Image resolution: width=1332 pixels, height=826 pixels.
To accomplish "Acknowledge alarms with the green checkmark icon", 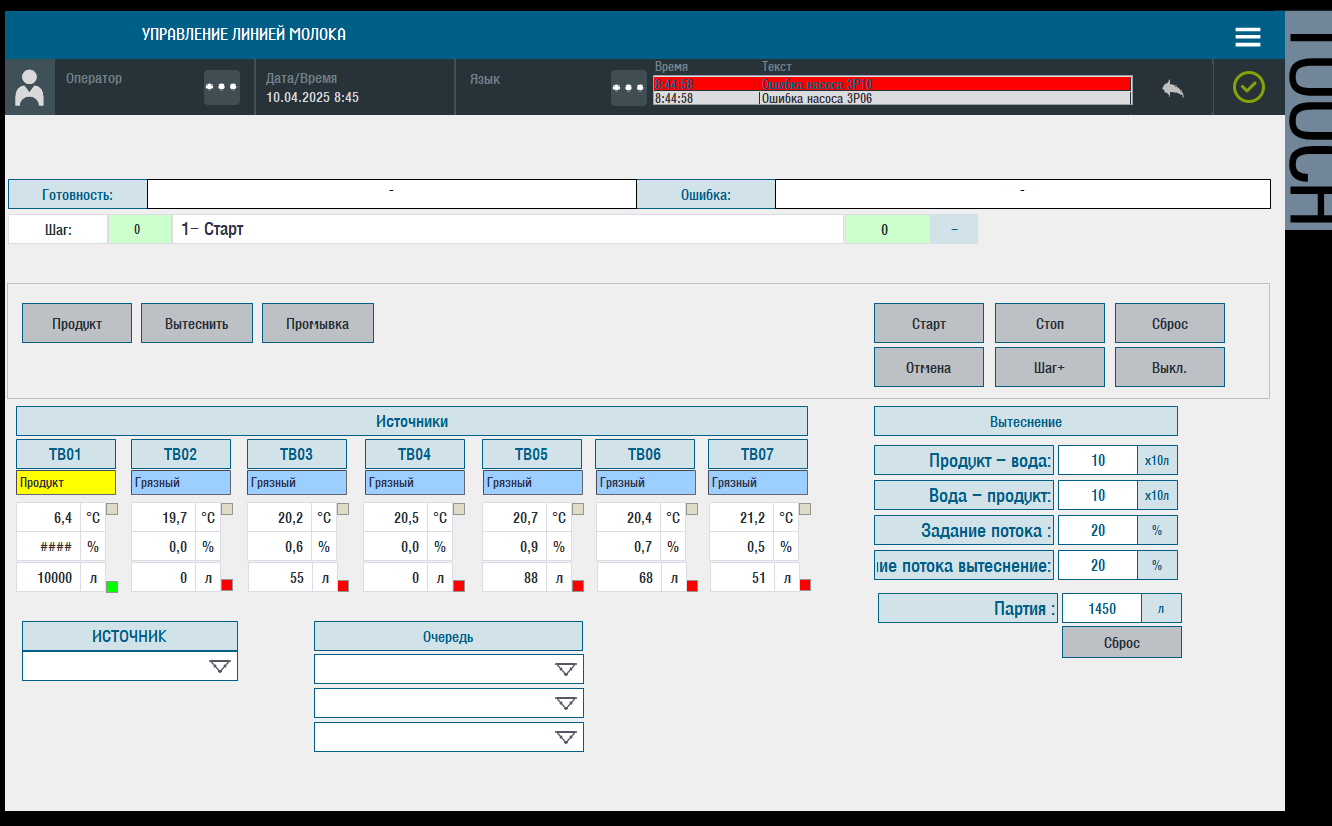I will click(x=1246, y=87).
